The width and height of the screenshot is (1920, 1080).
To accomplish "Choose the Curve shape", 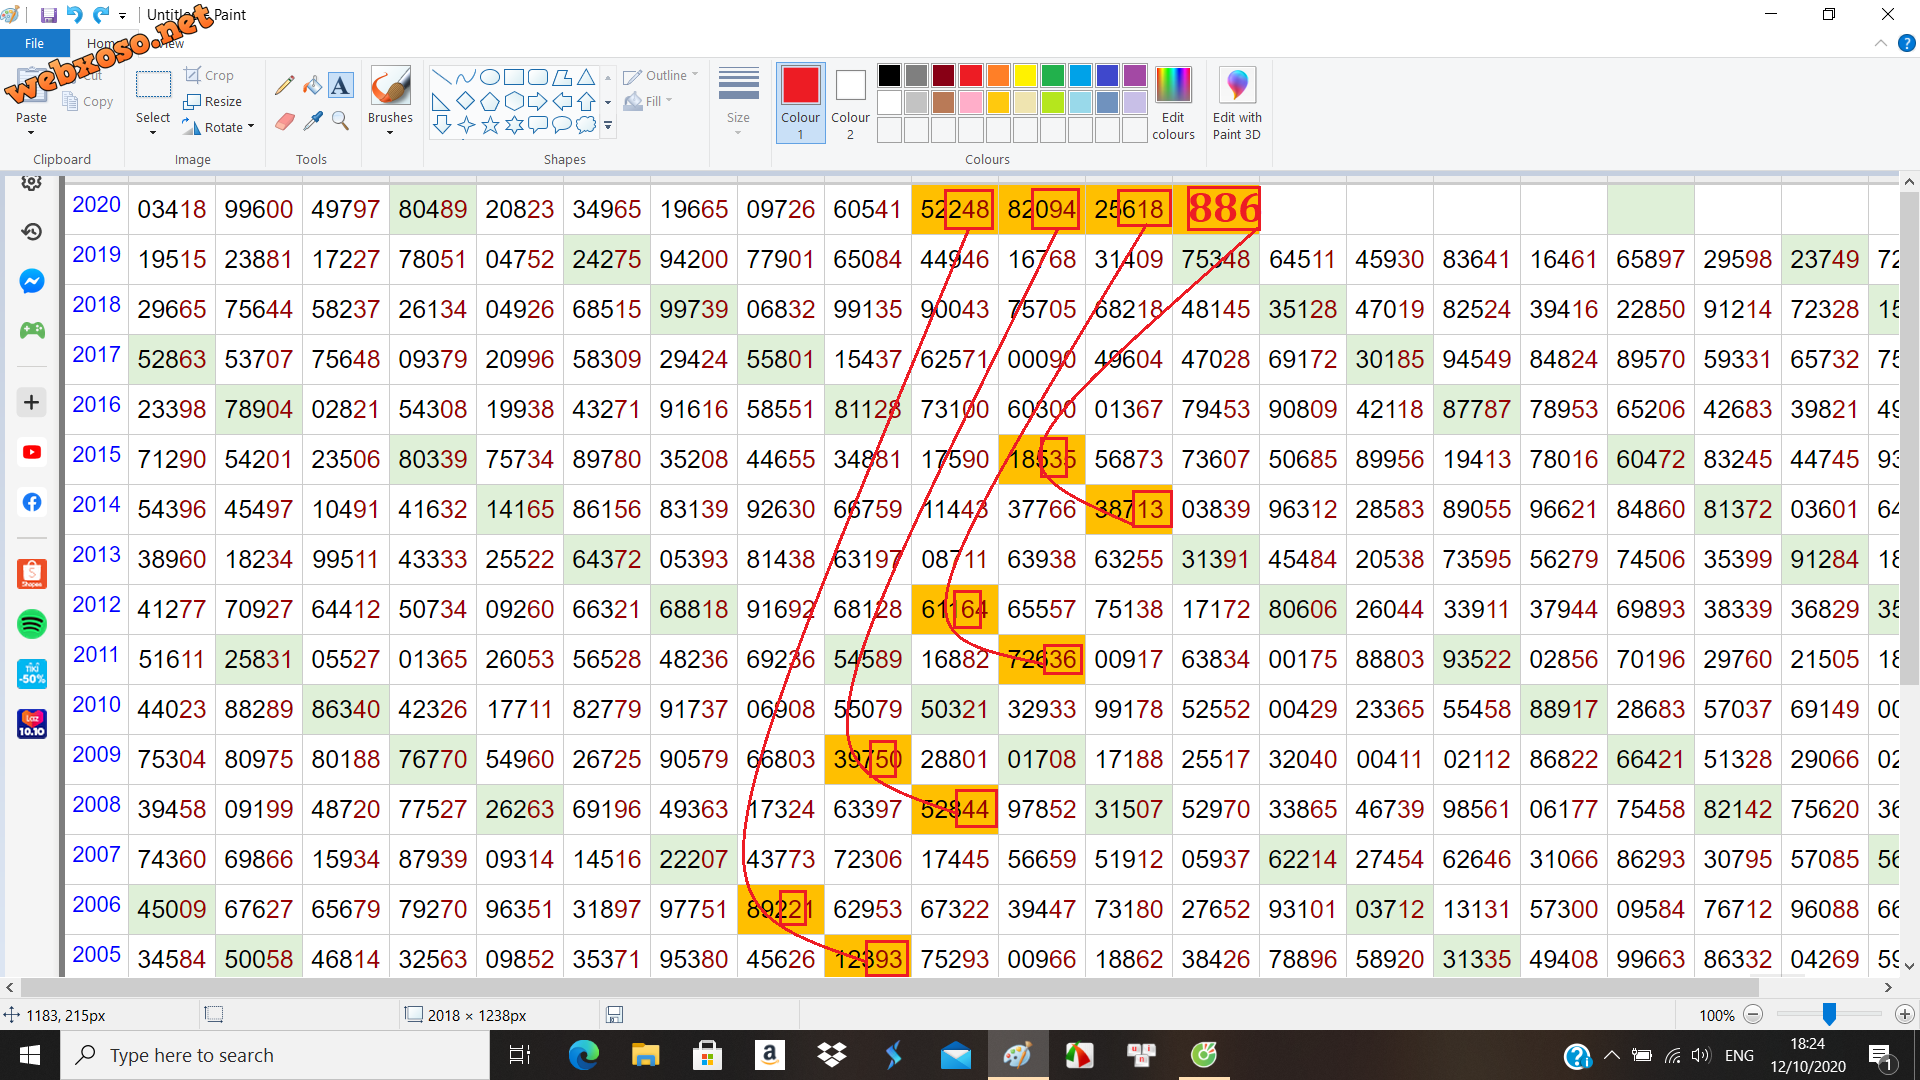I will (465, 77).
